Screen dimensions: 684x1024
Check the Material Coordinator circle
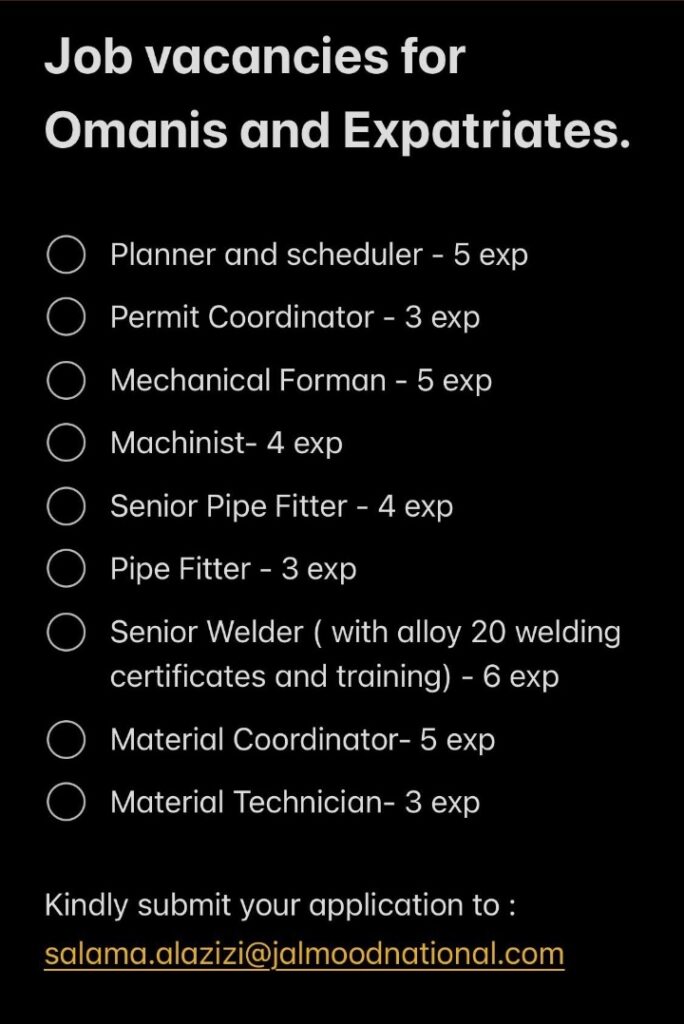pos(66,740)
